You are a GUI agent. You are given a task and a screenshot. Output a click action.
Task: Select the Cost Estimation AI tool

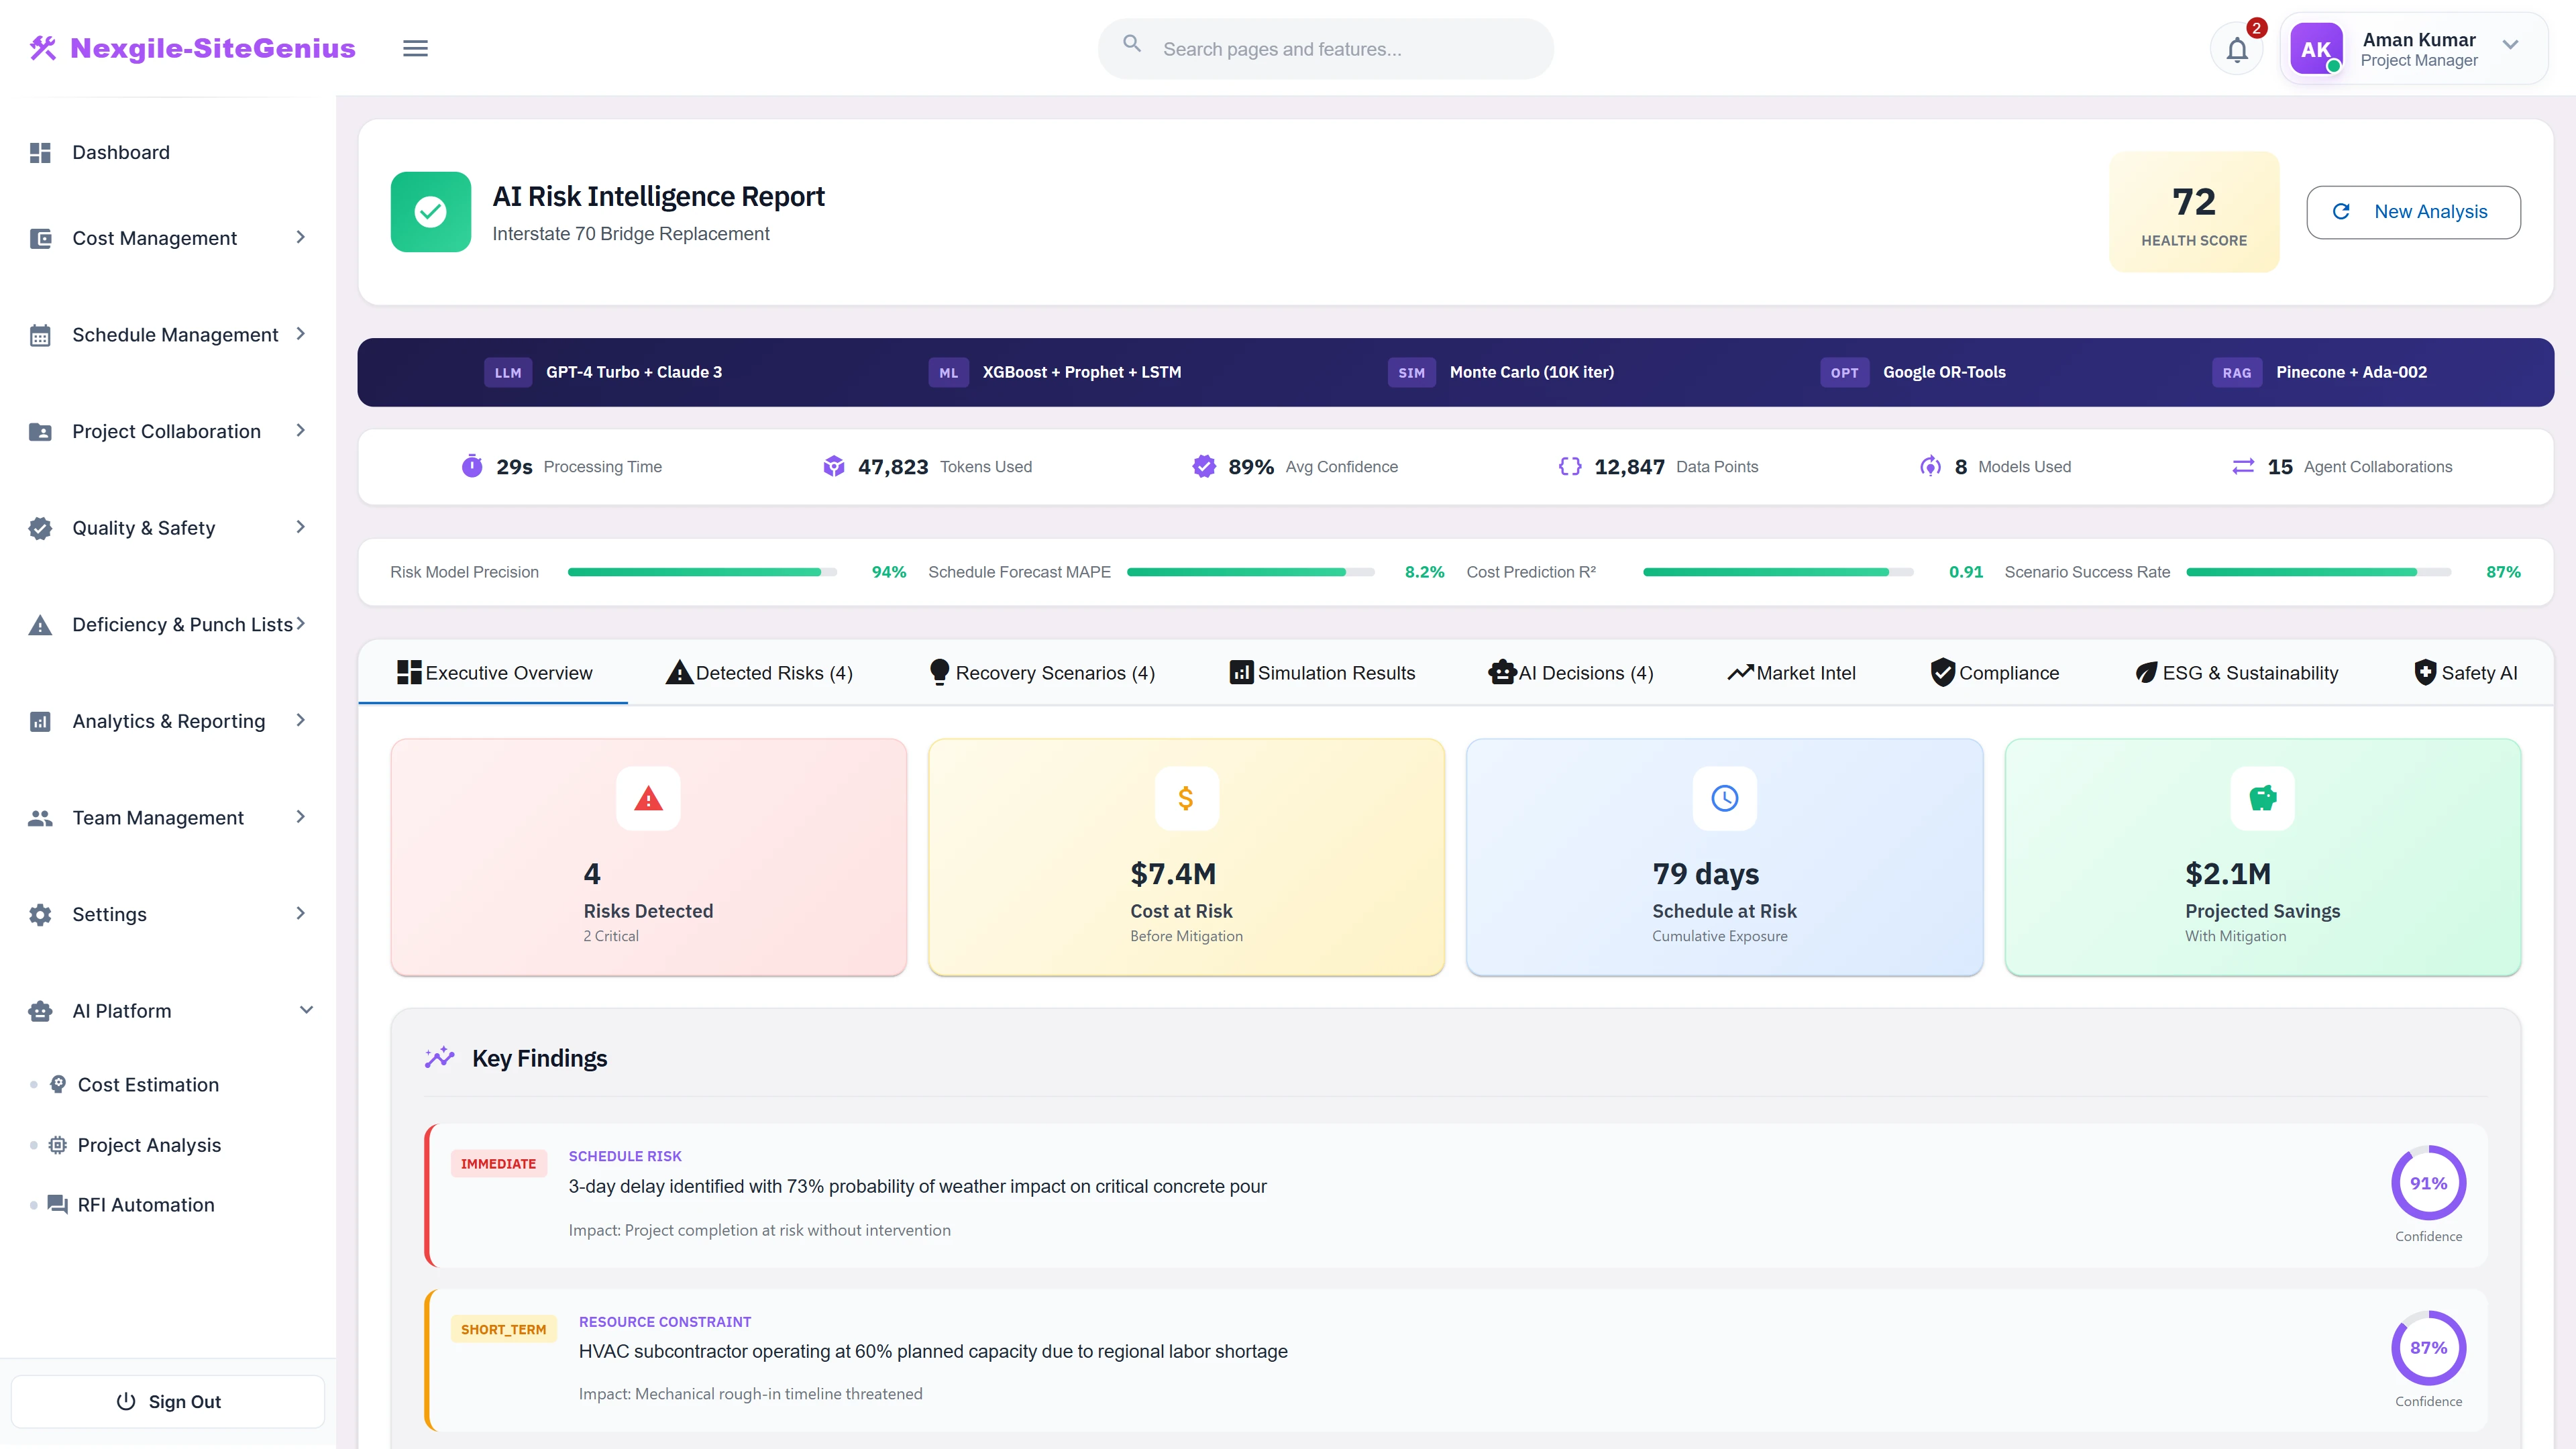(148, 1084)
